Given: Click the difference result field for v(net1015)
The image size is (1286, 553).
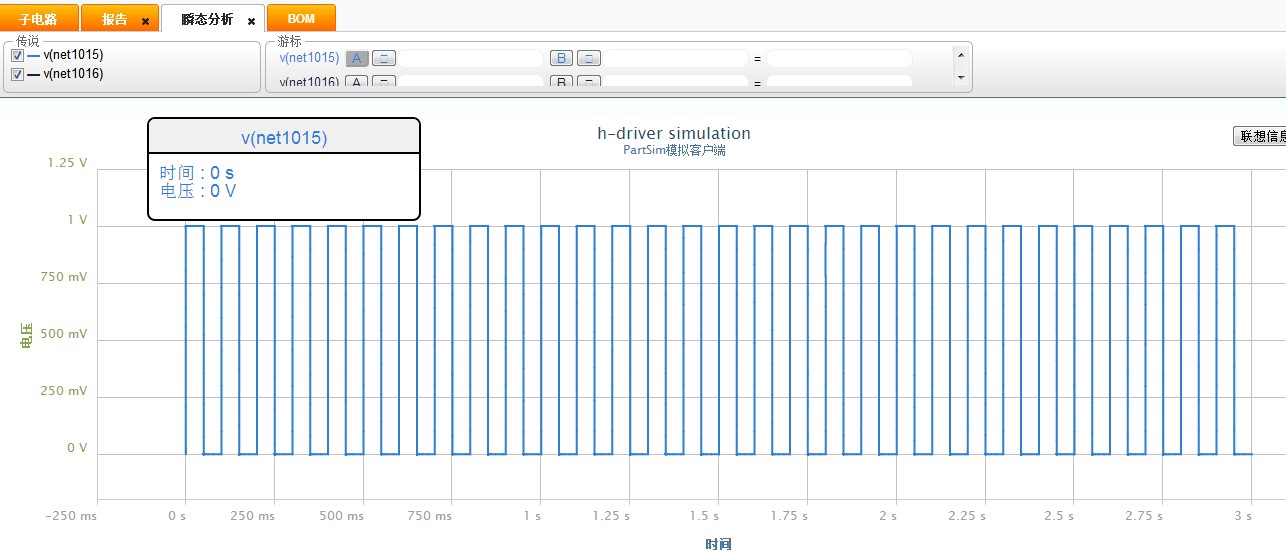Looking at the screenshot, I should (x=840, y=58).
